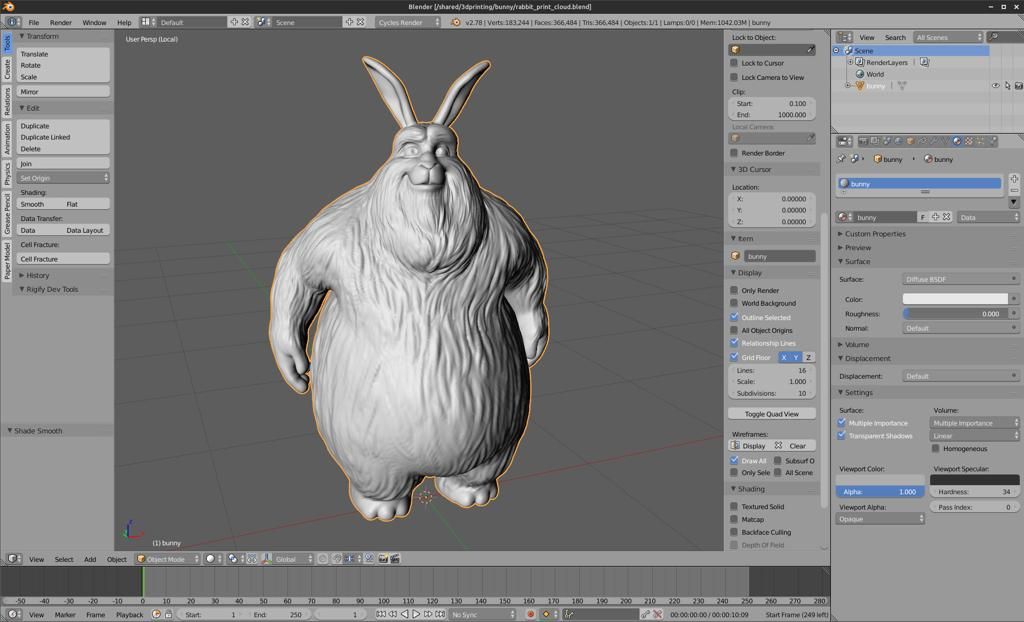Expand the RenderLayers tree item
This screenshot has height=622, width=1024.
point(850,62)
